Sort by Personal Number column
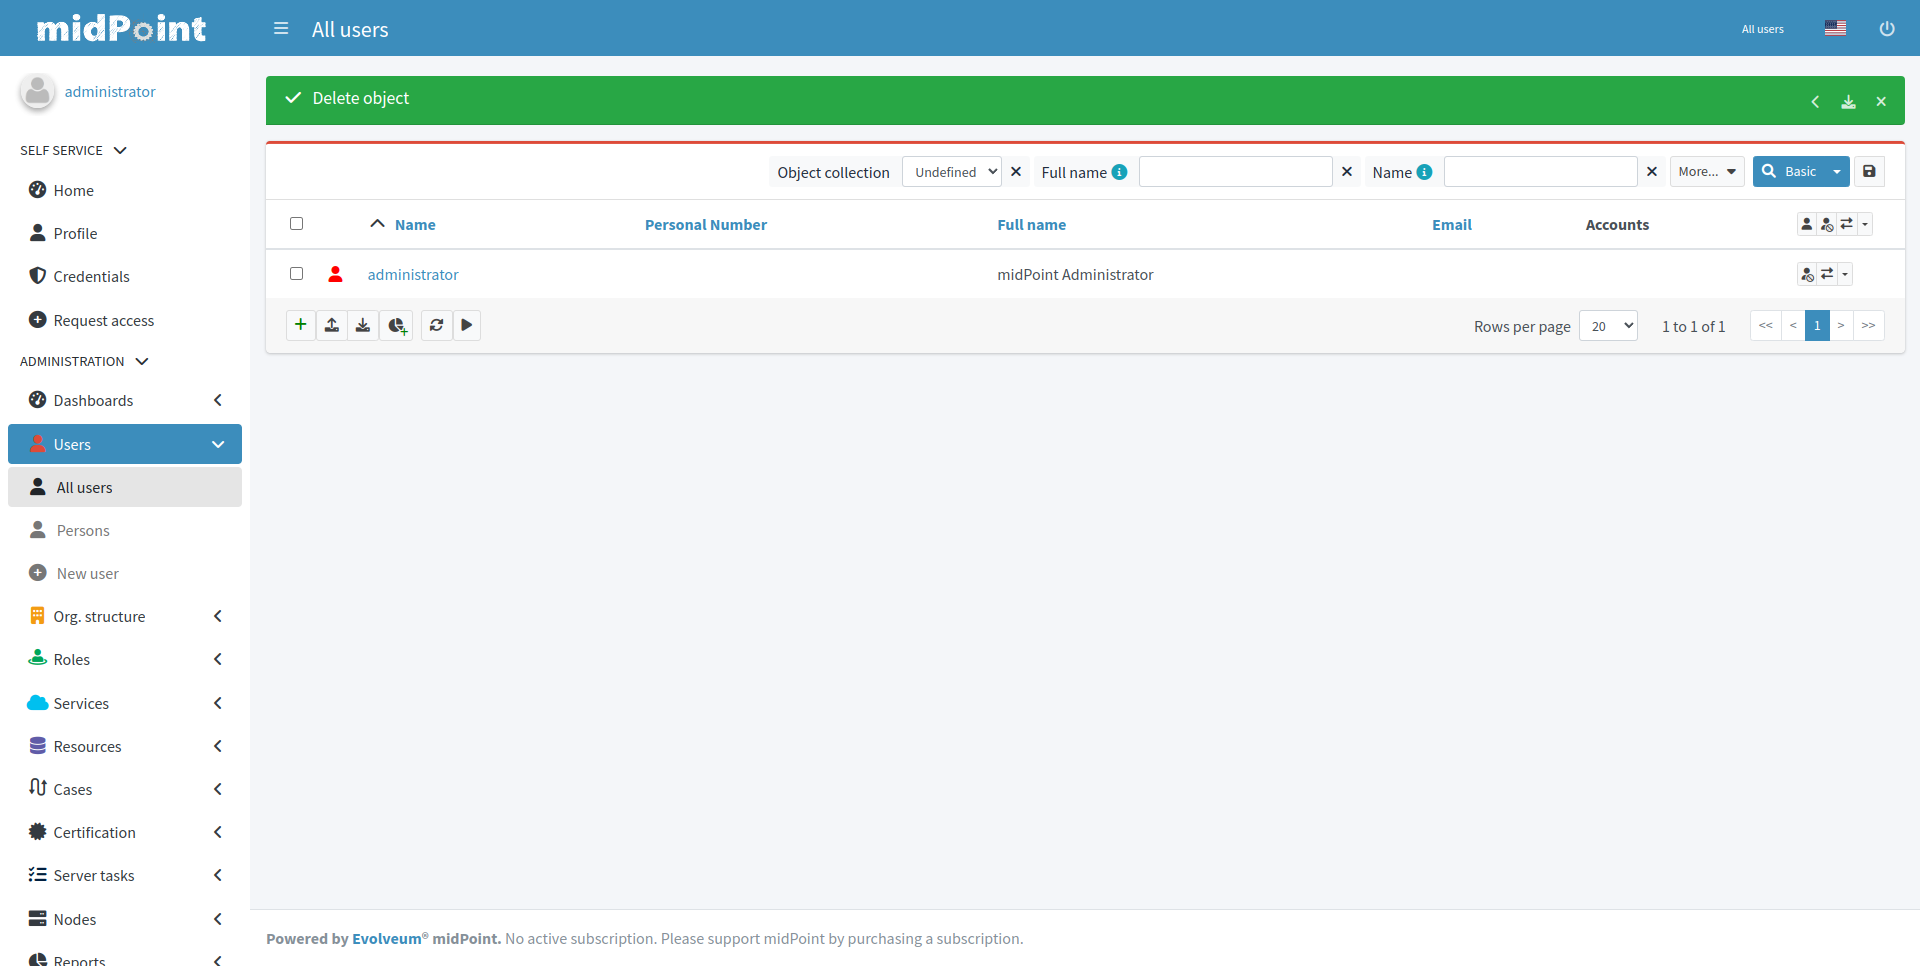 click(706, 225)
